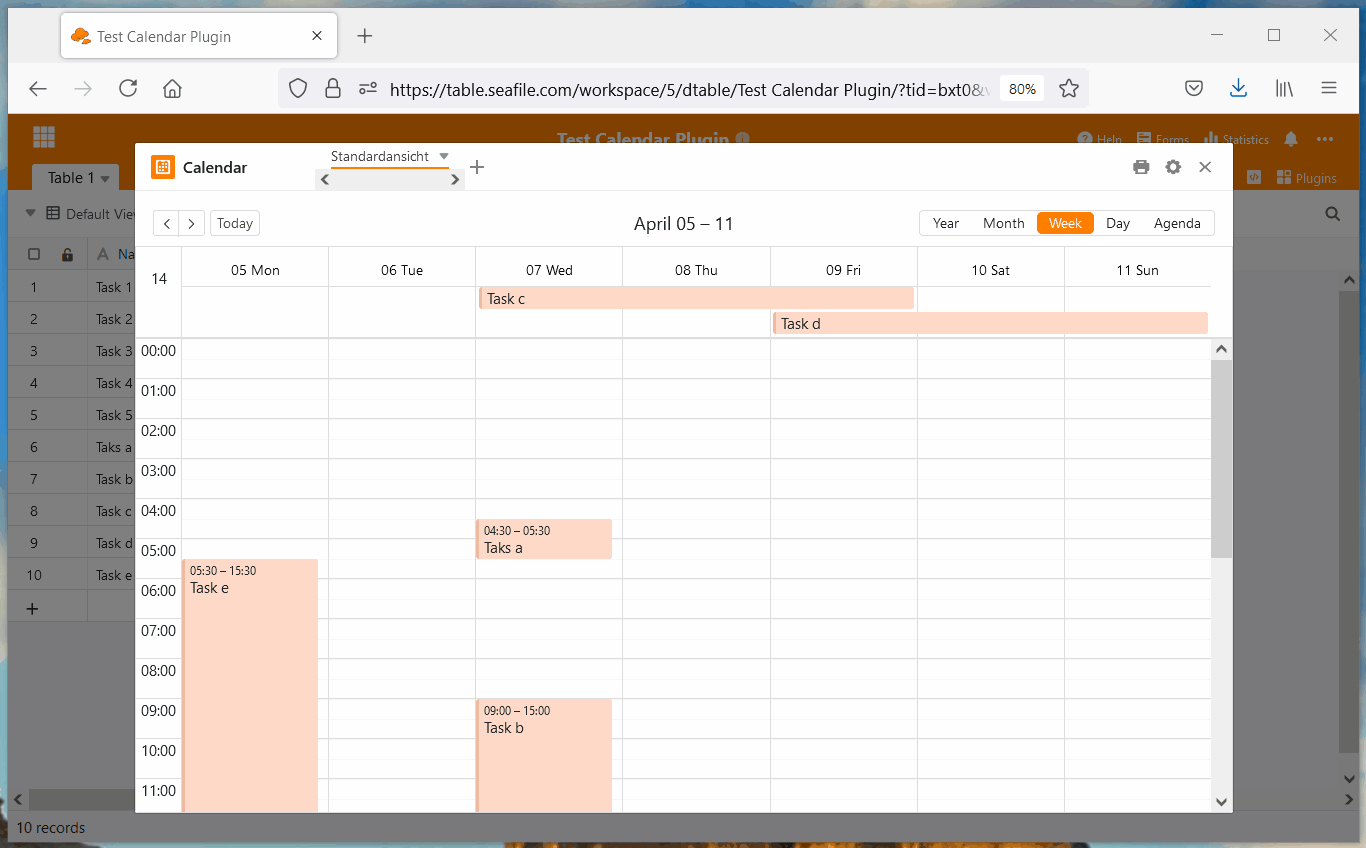Click the calendar vertical scrollbar thumb

point(1221,458)
